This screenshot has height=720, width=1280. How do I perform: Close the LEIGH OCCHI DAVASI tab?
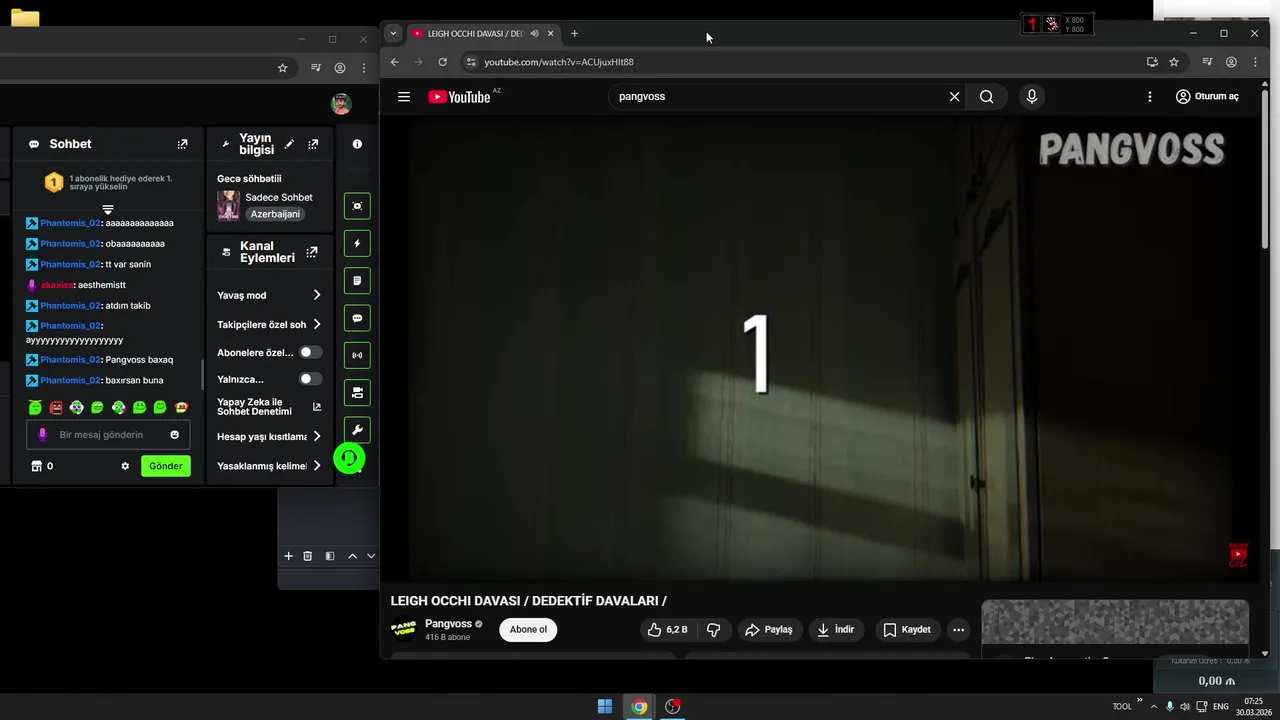(x=550, y=33)
